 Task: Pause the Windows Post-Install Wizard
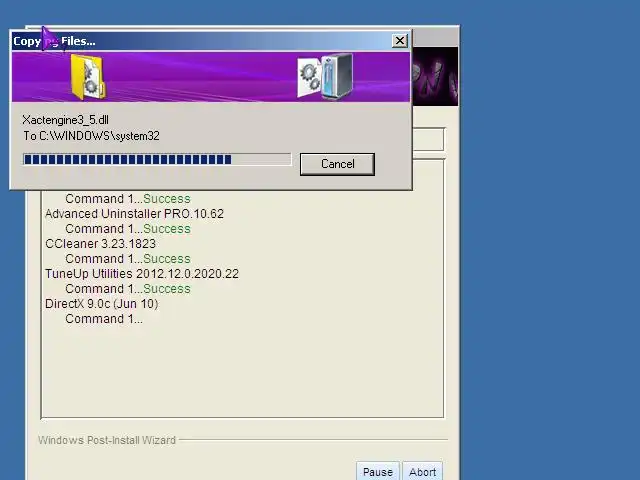click(x=378, y=471)
